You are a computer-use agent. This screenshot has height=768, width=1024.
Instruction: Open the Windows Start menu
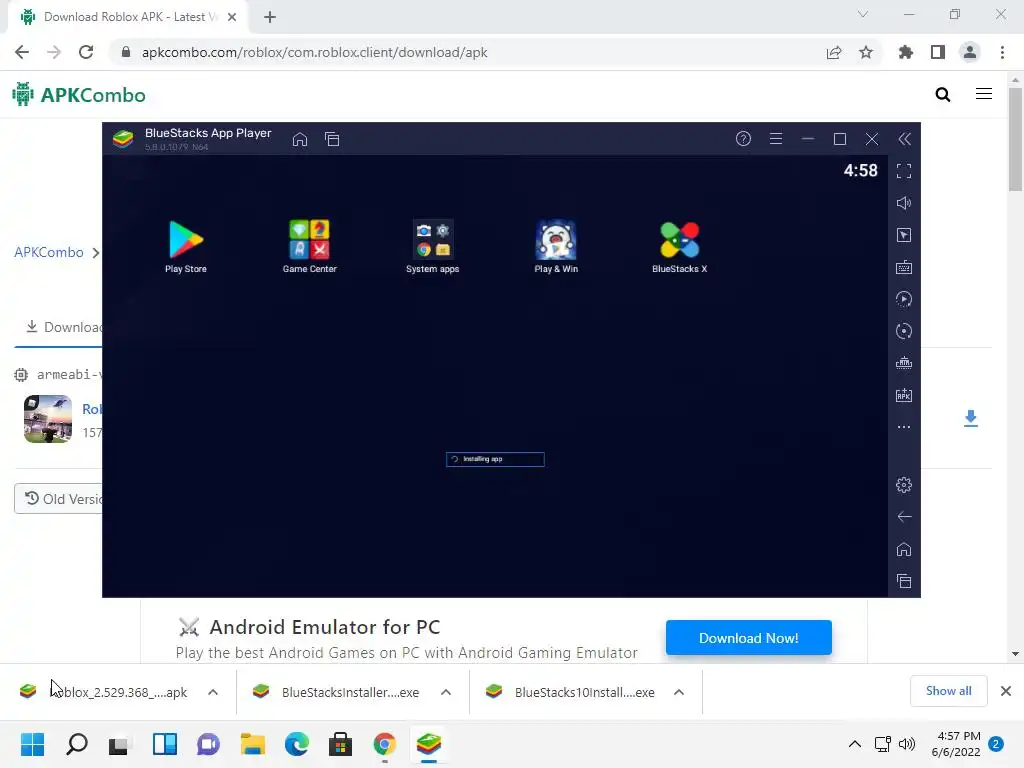32,744
